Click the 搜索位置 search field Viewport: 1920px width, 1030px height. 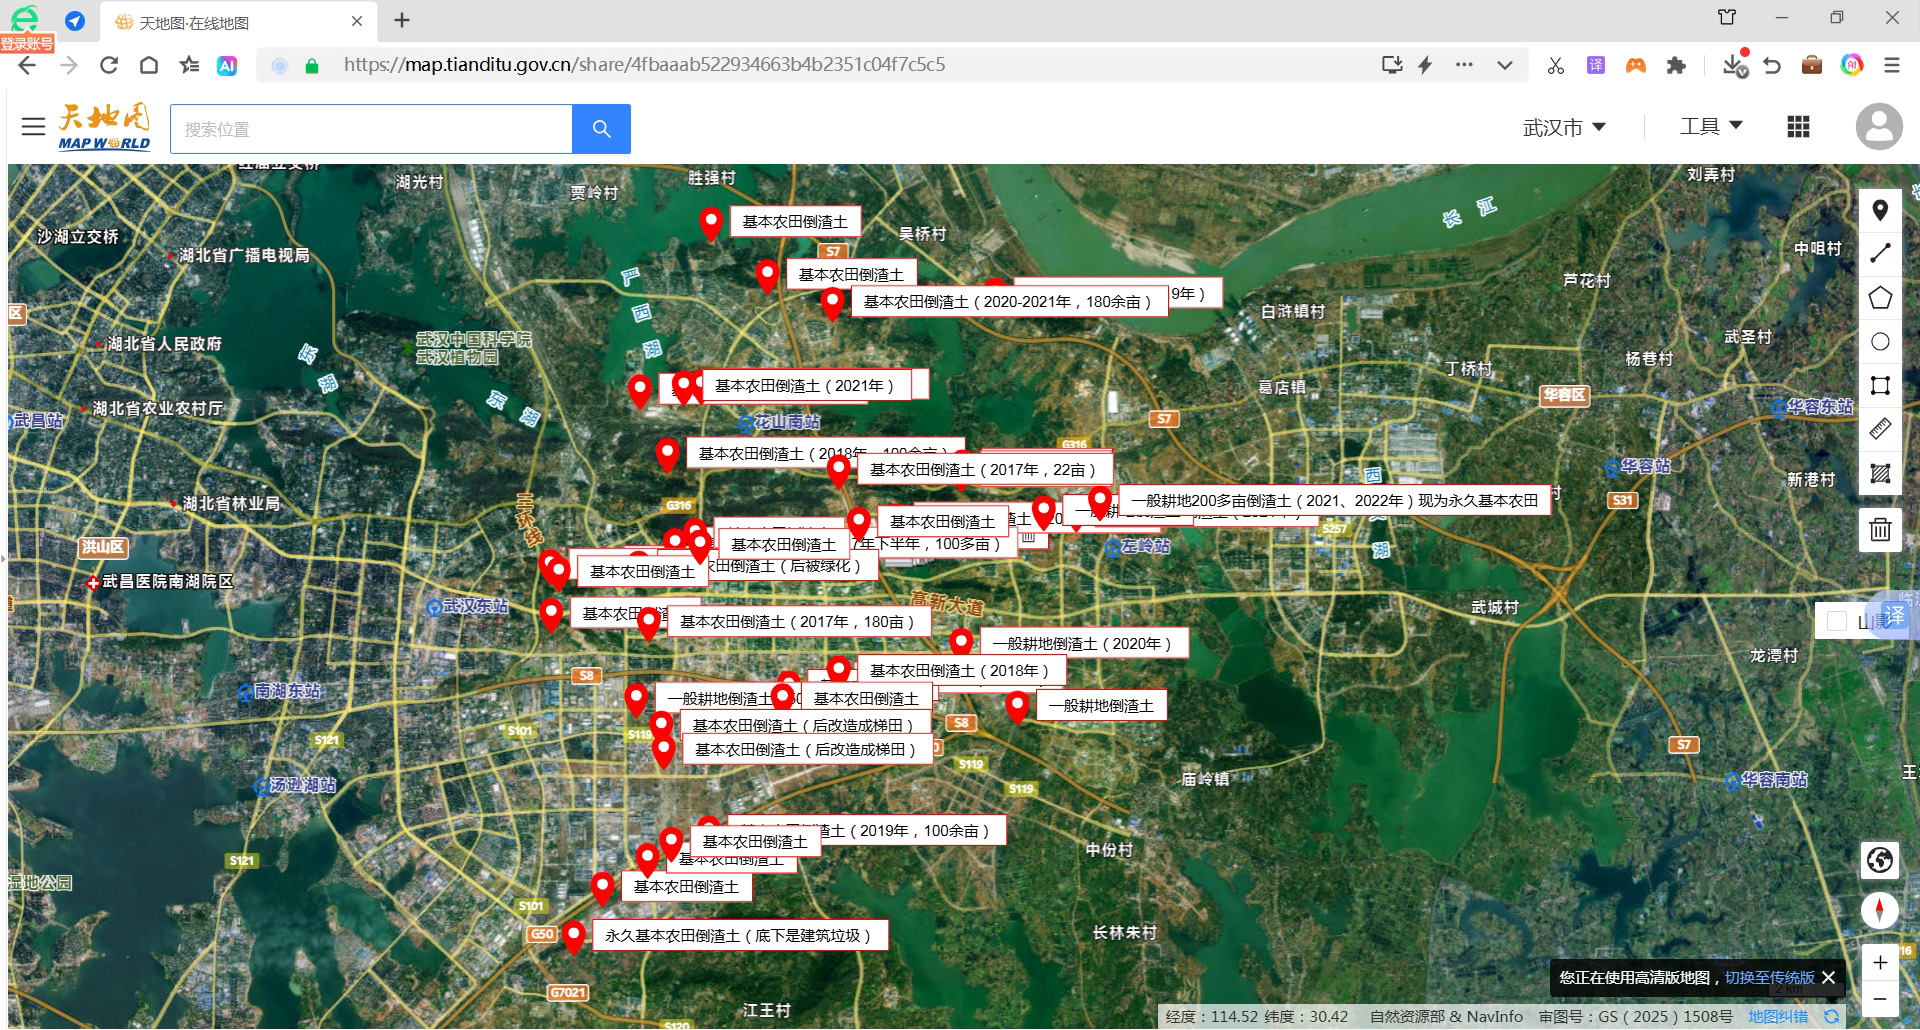(371, 129)
